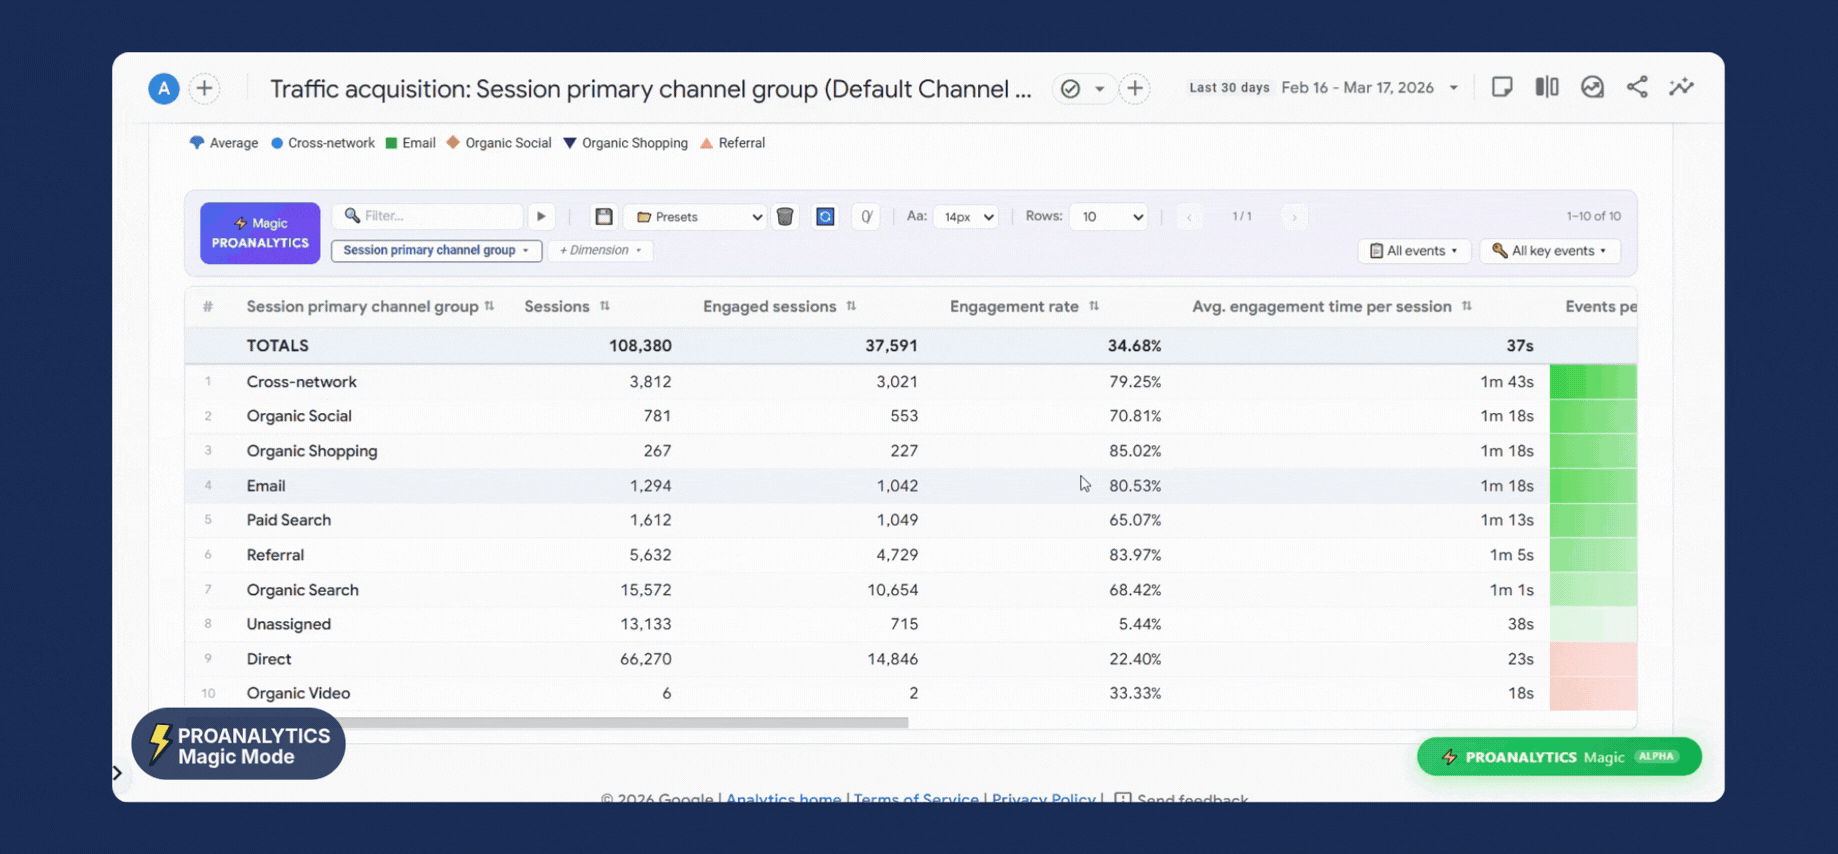
Task: Sort the table by Engaged sessions
Action: pos(779,306)
